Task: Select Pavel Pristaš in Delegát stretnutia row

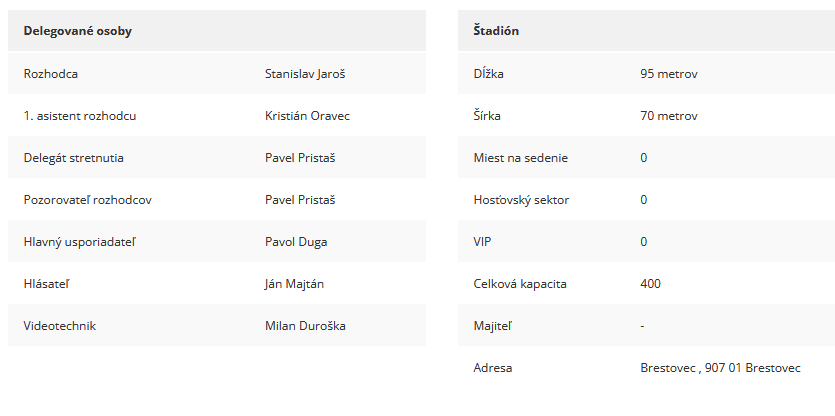Action: click(x=300, y=158)
